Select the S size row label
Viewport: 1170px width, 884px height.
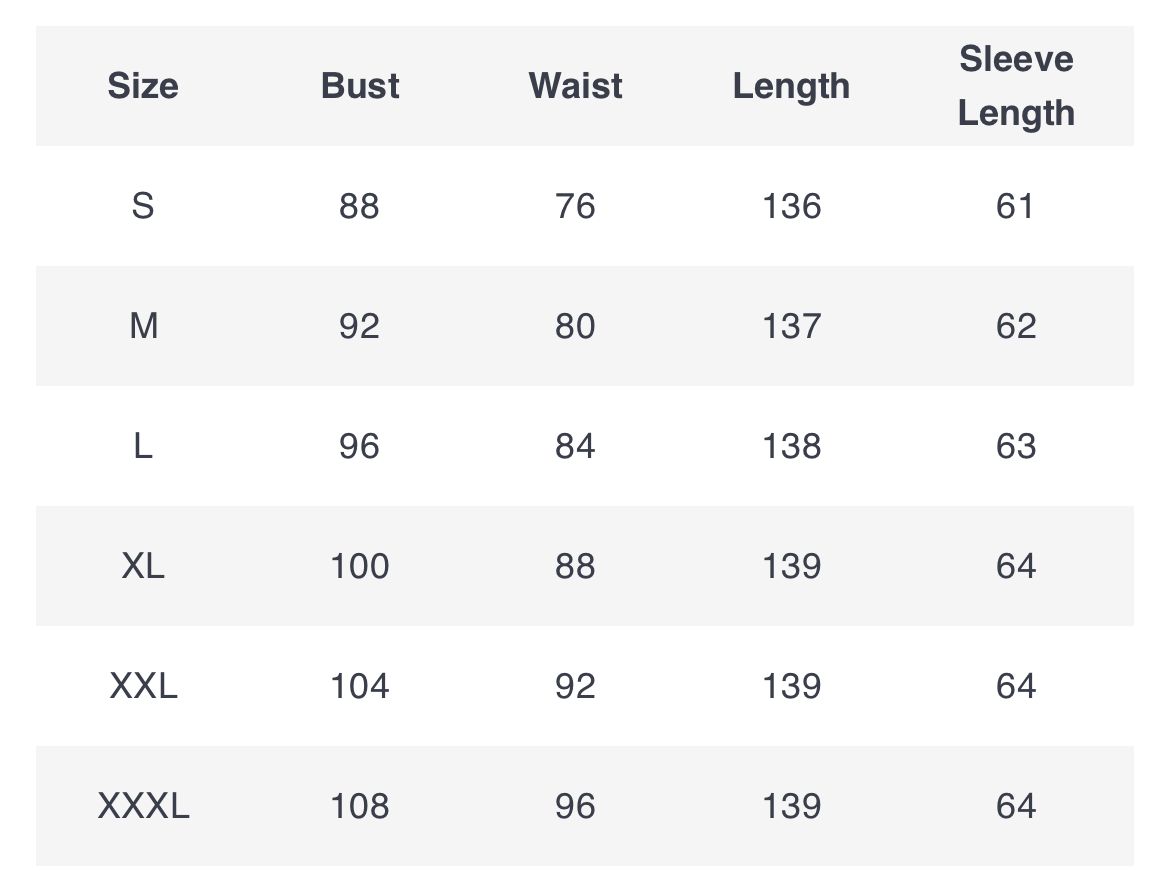pos(143,206)
